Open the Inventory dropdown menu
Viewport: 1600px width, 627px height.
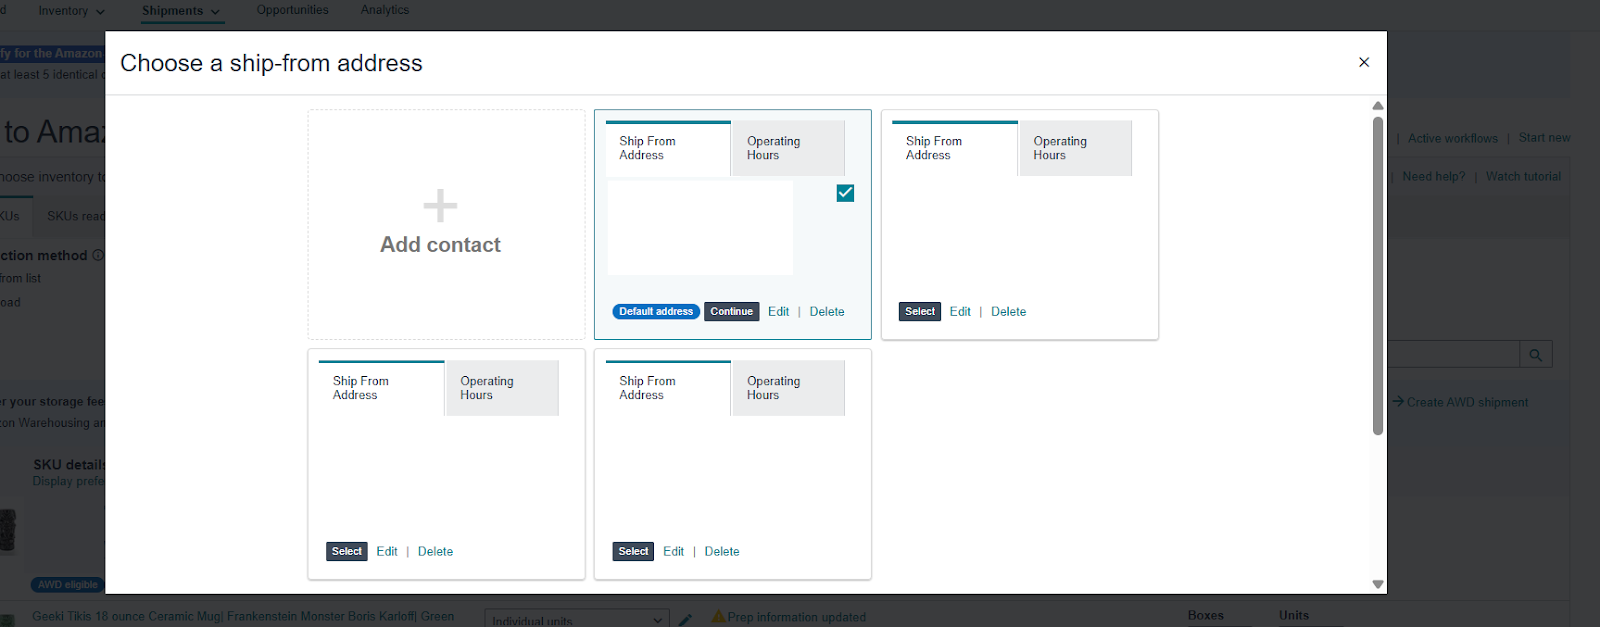pos(72,11)
